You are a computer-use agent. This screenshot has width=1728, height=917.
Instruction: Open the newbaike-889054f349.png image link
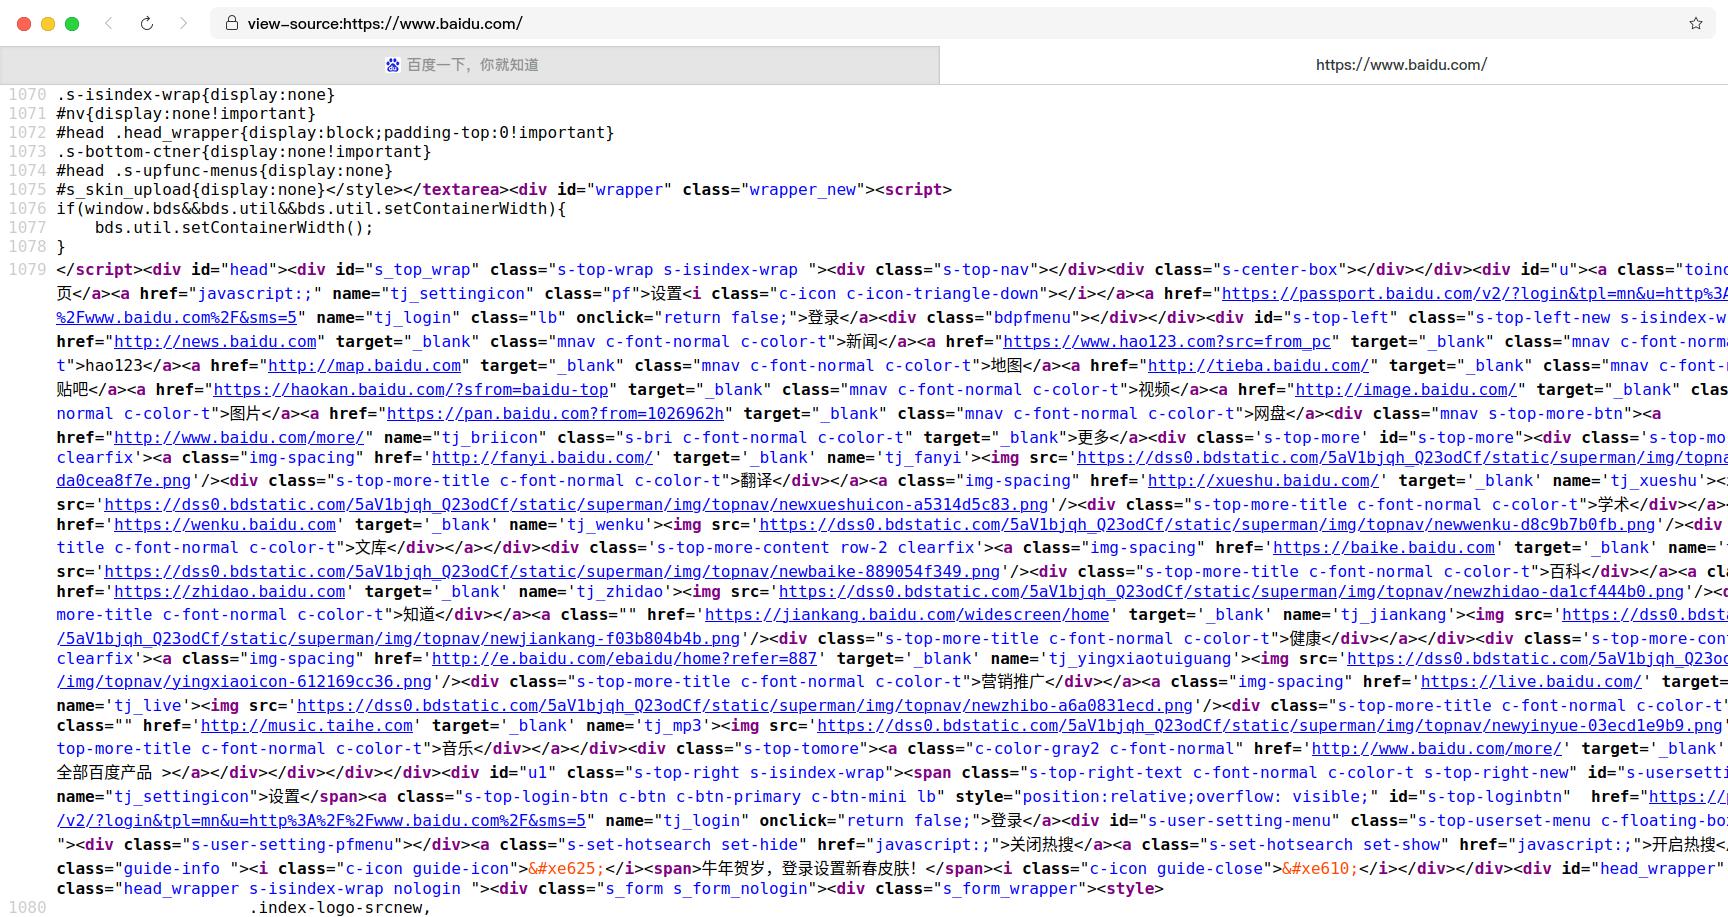(x=552, y=571)
